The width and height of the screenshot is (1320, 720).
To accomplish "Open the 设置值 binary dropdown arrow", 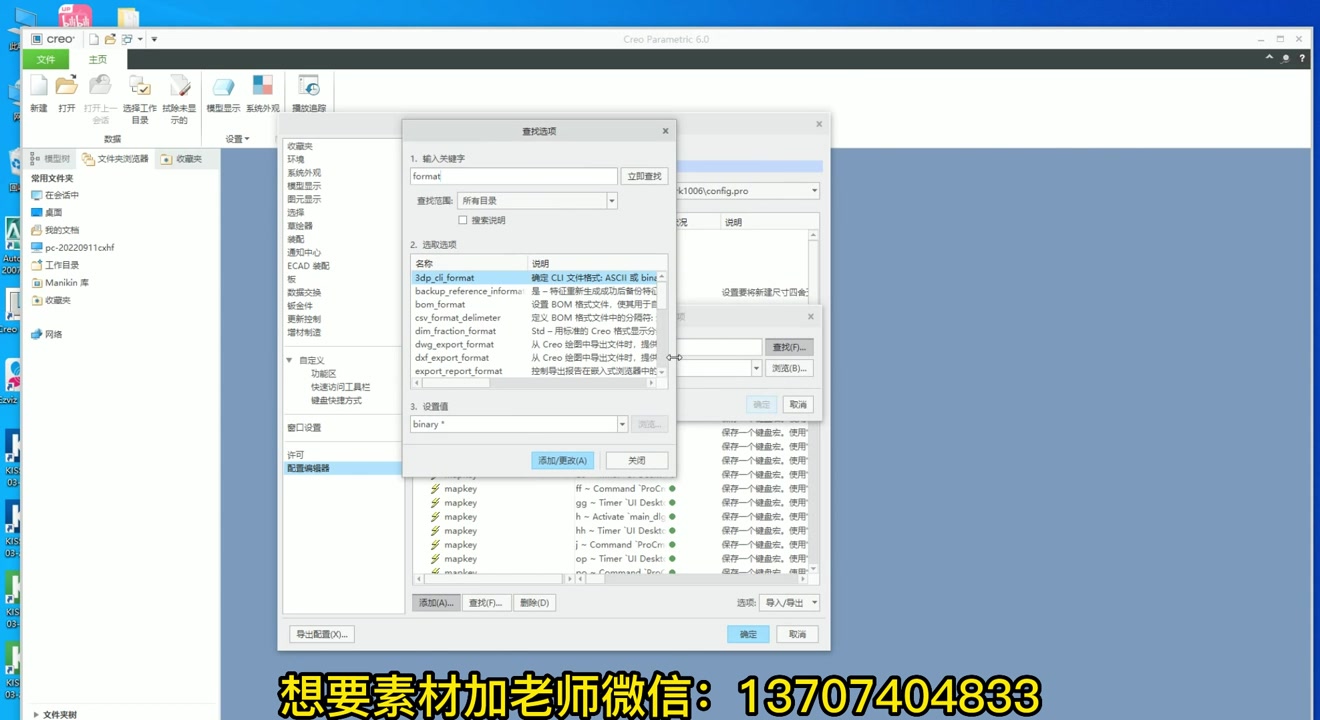I will (622, 424).
